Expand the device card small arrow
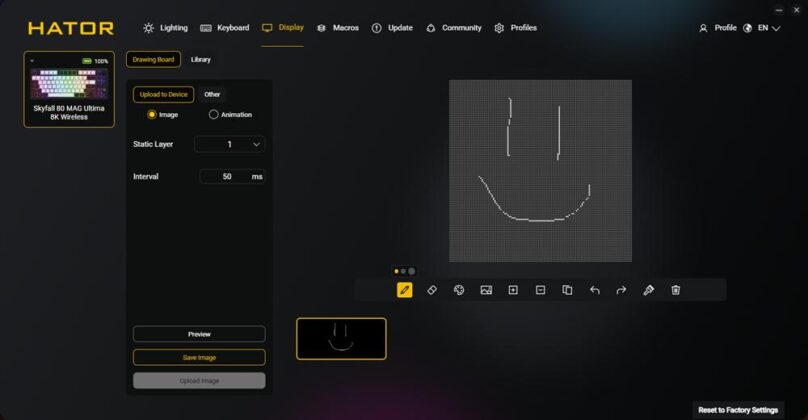808x420 pixels. [x=32, y=61]
